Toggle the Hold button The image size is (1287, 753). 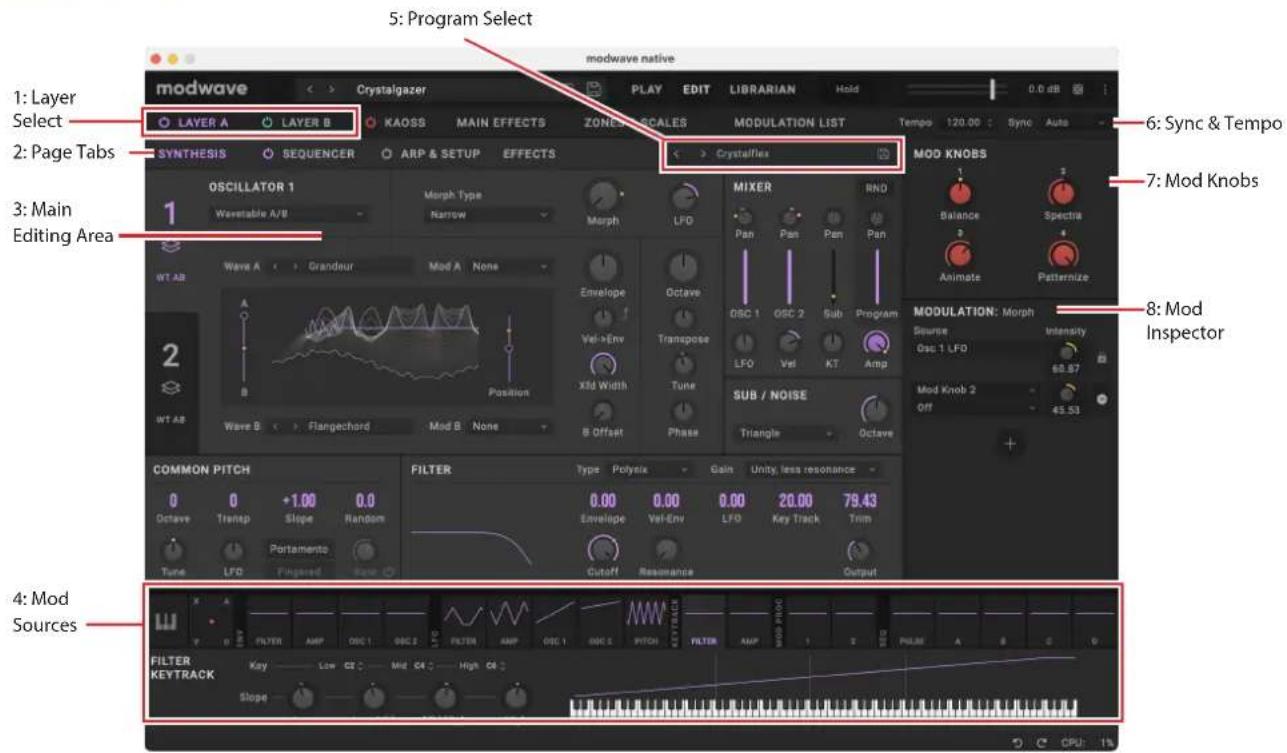pyautogui.click(x=847, y=90)
